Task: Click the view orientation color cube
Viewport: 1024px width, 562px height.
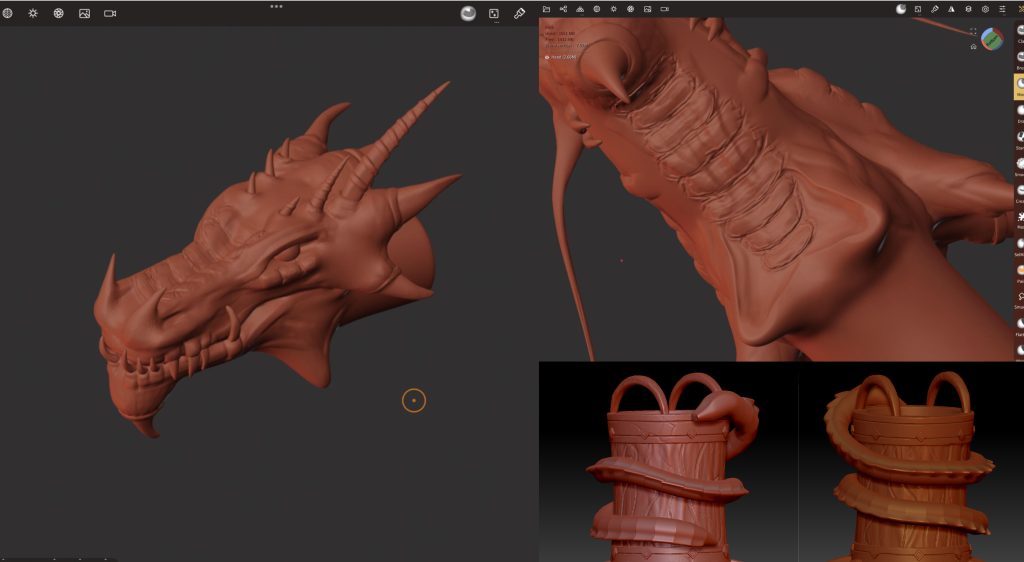Action: [x=992, y=38]
